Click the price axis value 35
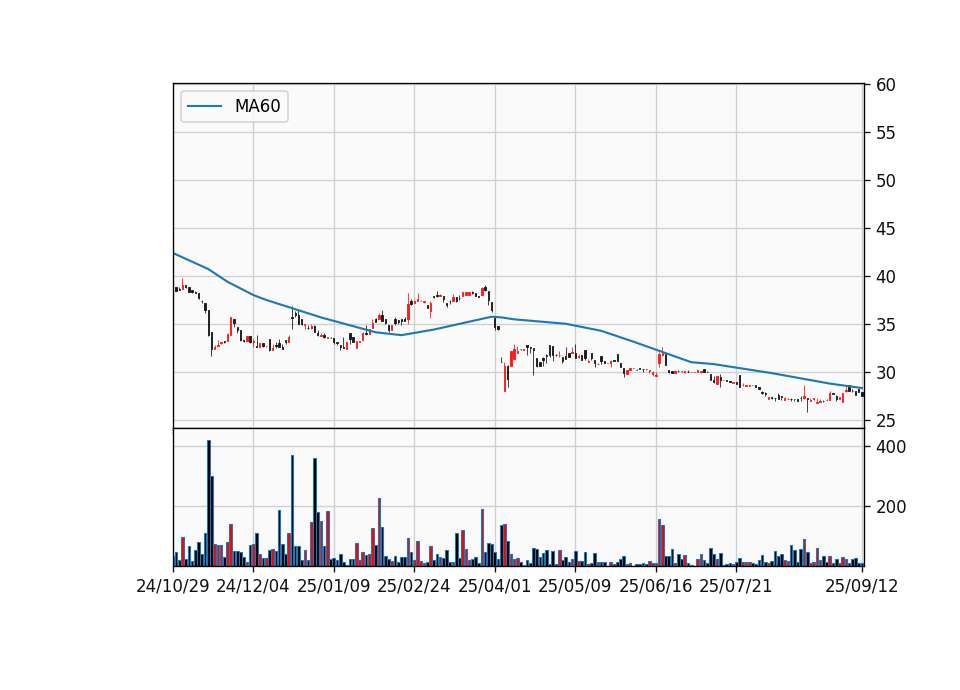The height and width of the screenshot is (690, 960). tap(885, 324)
